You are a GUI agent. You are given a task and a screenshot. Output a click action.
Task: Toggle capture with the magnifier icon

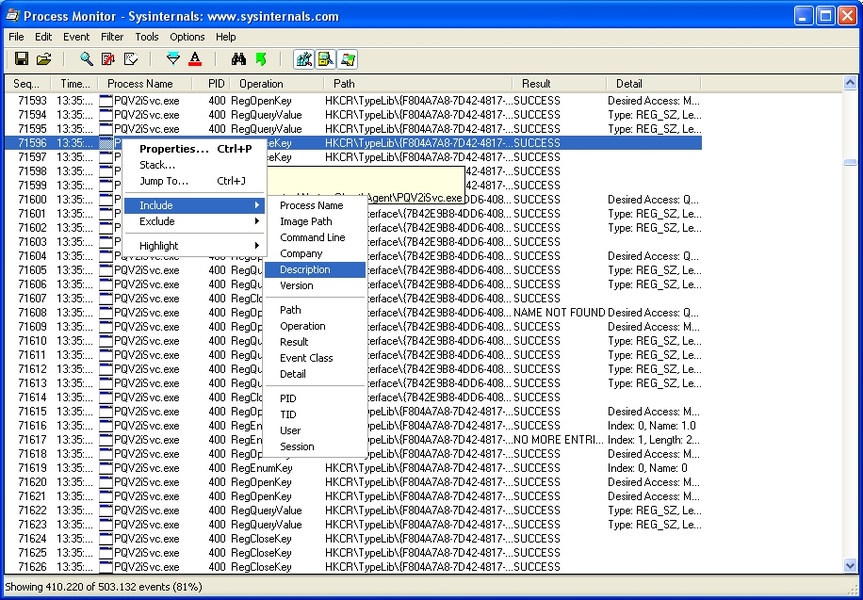(86, 59)
